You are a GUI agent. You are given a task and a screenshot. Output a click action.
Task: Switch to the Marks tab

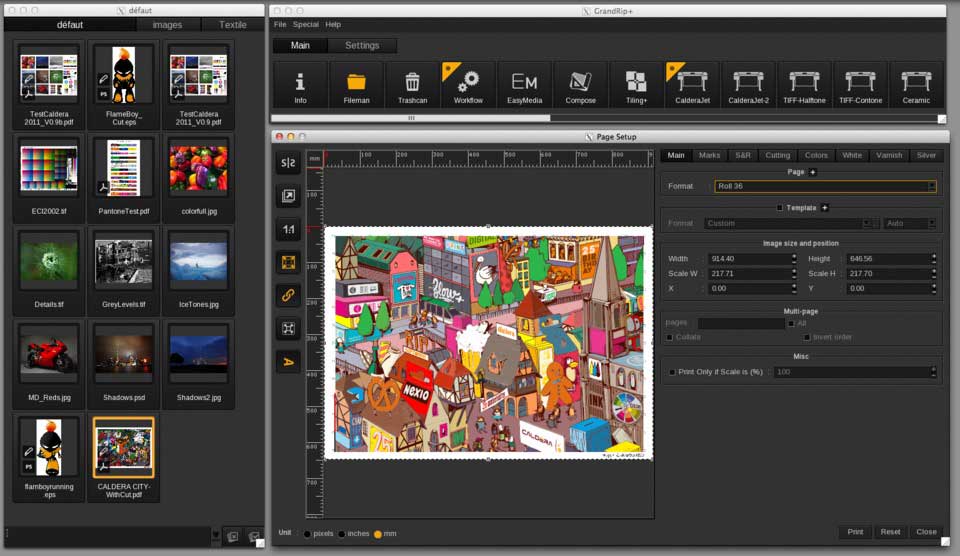pos(709,156)
